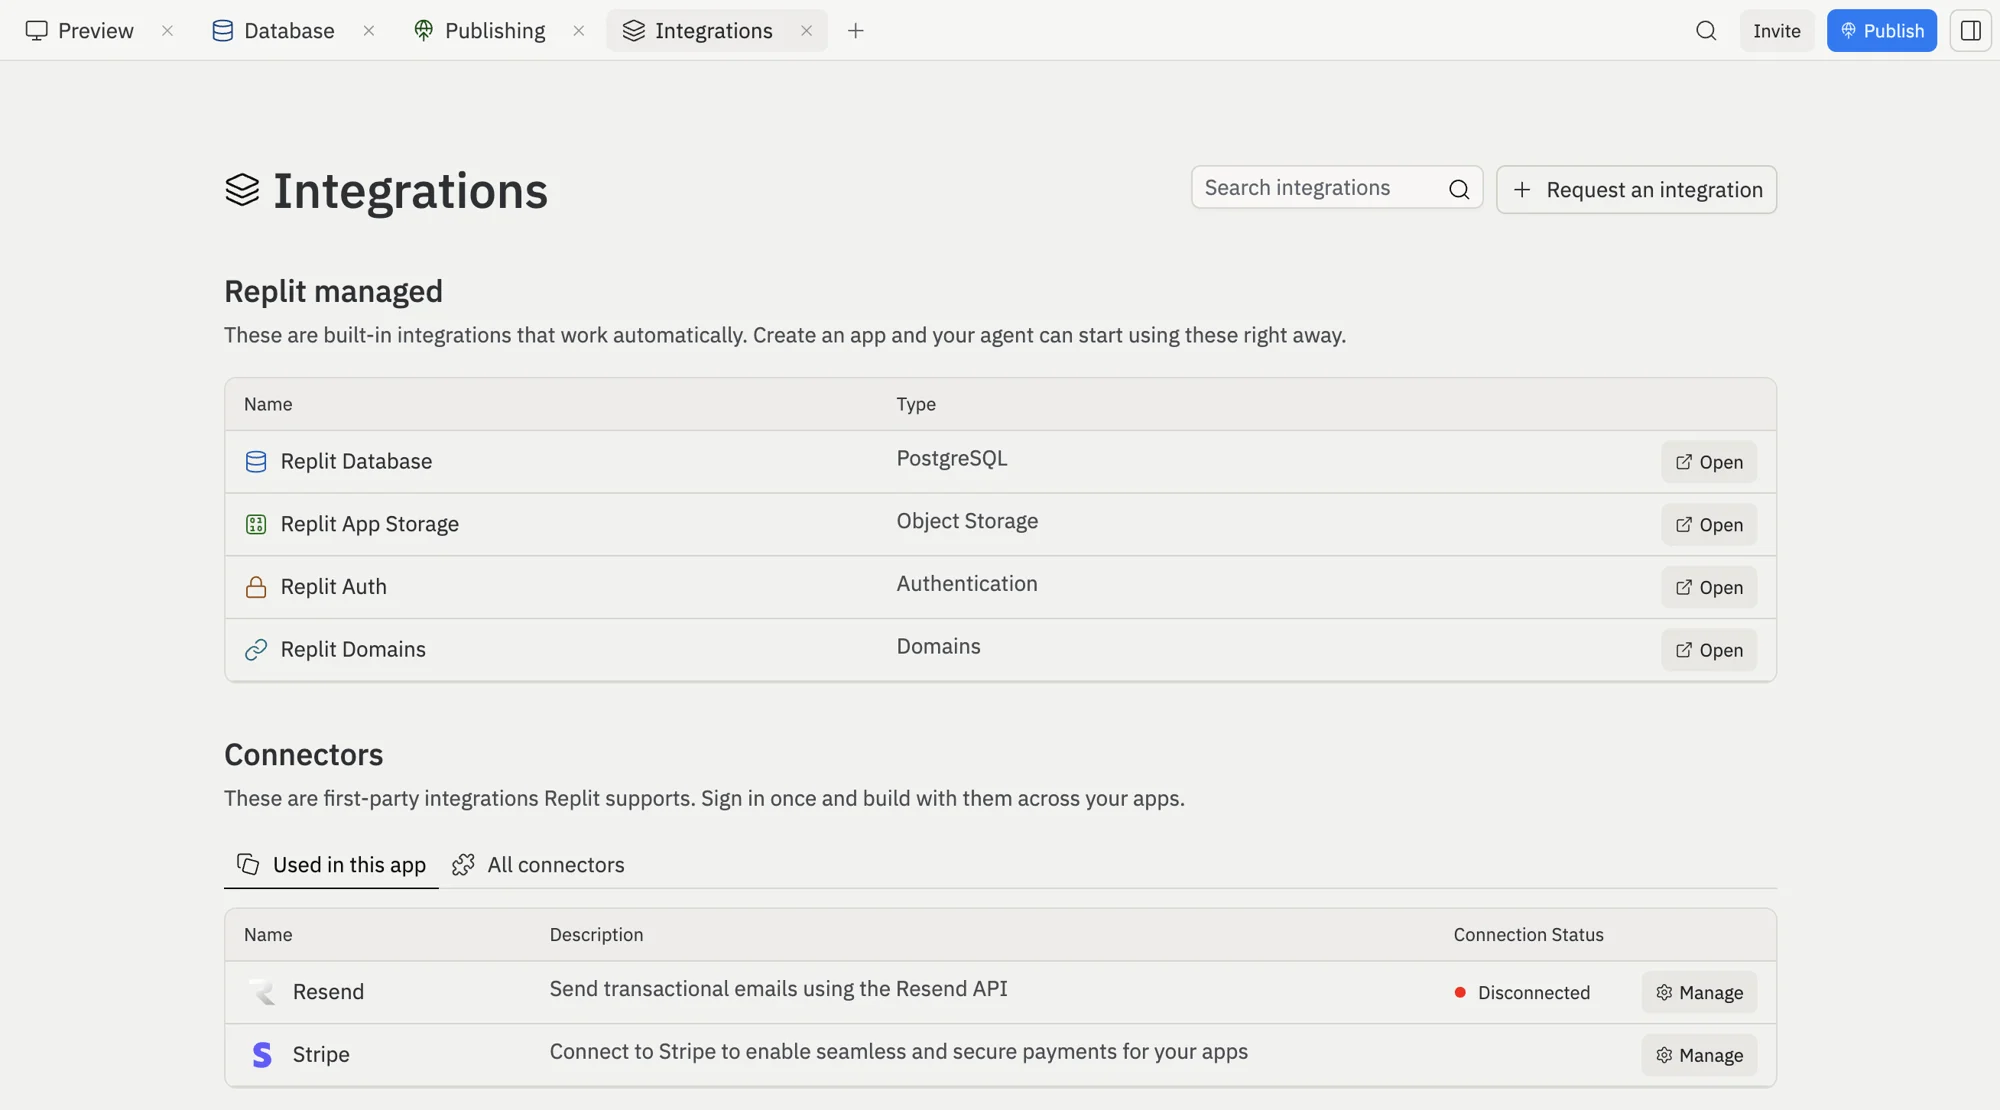
Task: Click Request an integration button
Action: 1636,190
